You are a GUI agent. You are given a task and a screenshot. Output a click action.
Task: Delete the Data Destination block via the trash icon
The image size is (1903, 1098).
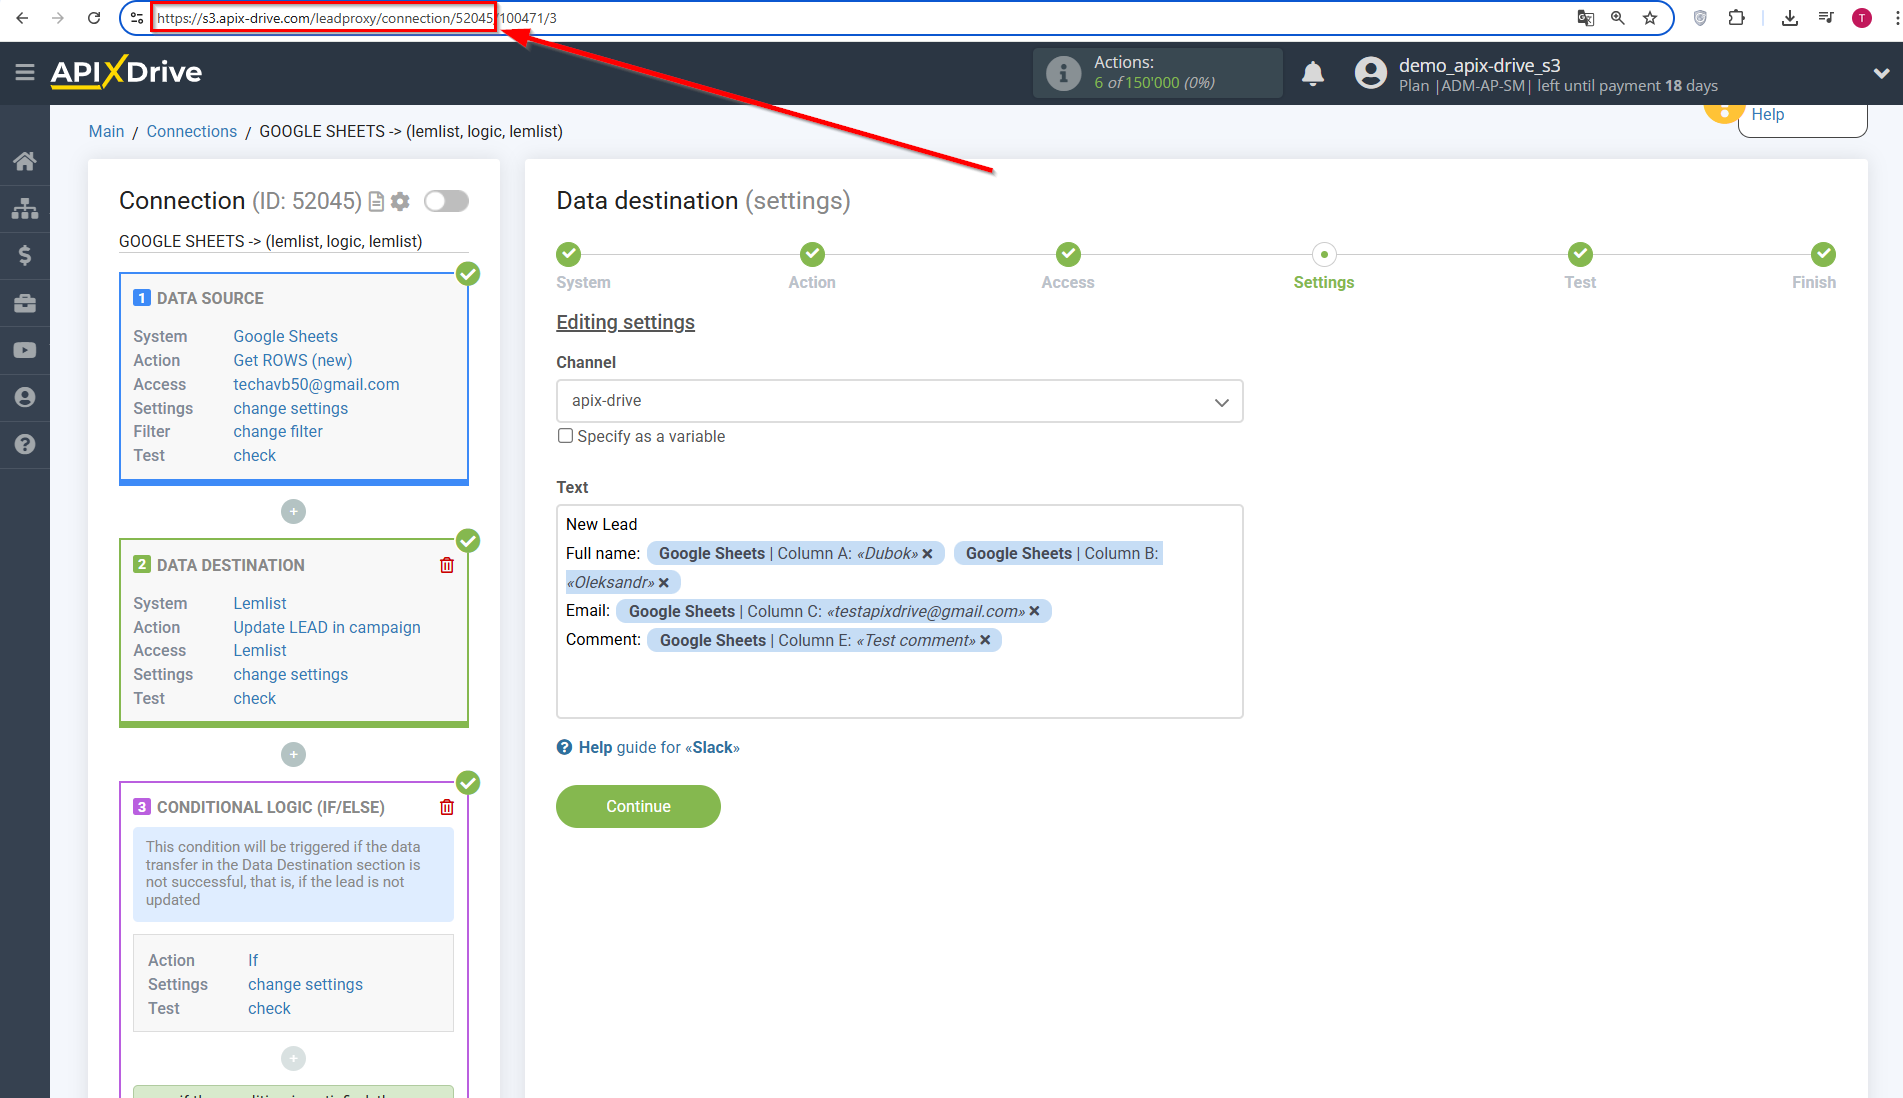tap(447, 565)
